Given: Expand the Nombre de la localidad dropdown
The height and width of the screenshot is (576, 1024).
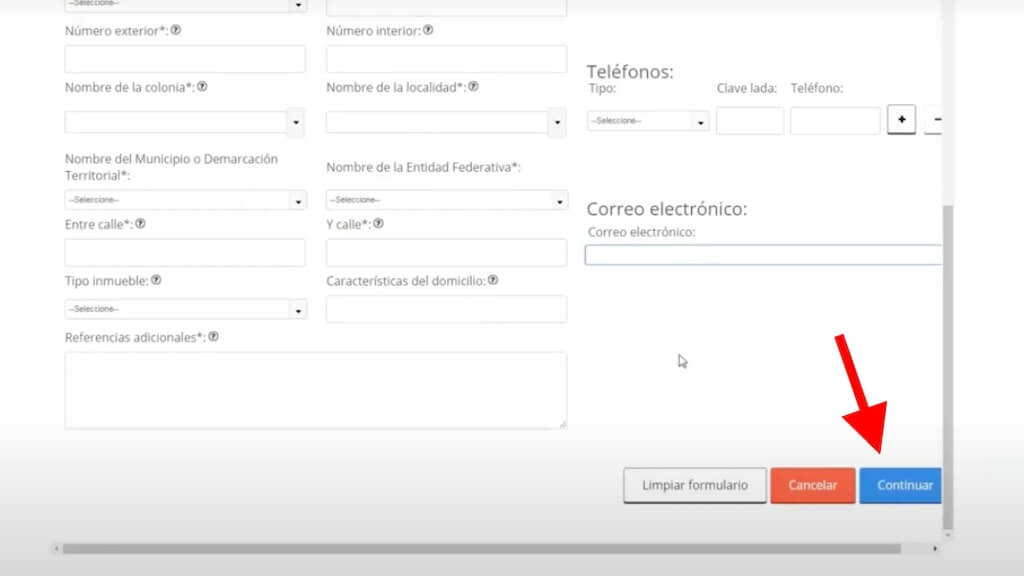Looking at the screenshot, I should pyautogui.click(x=446, y=123).
